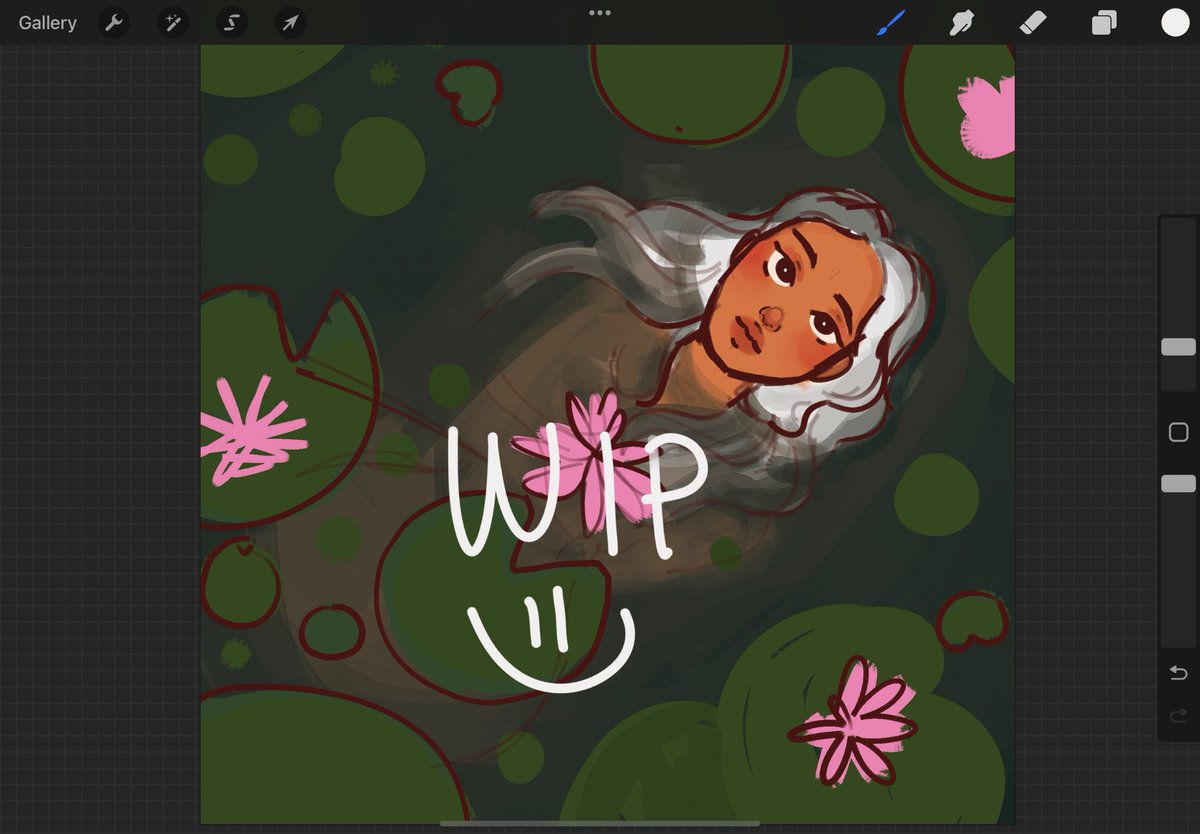The width and height of the screenshot is (1200, 834).
Task: Open the canvas options ellipsis menu
Action: (600, 13)
